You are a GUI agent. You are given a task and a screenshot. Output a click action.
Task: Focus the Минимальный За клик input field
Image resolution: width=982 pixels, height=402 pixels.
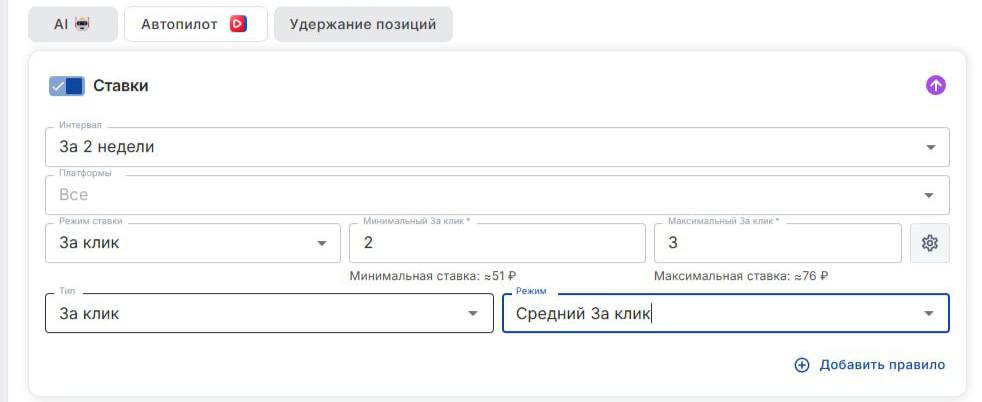pos(496,243)
